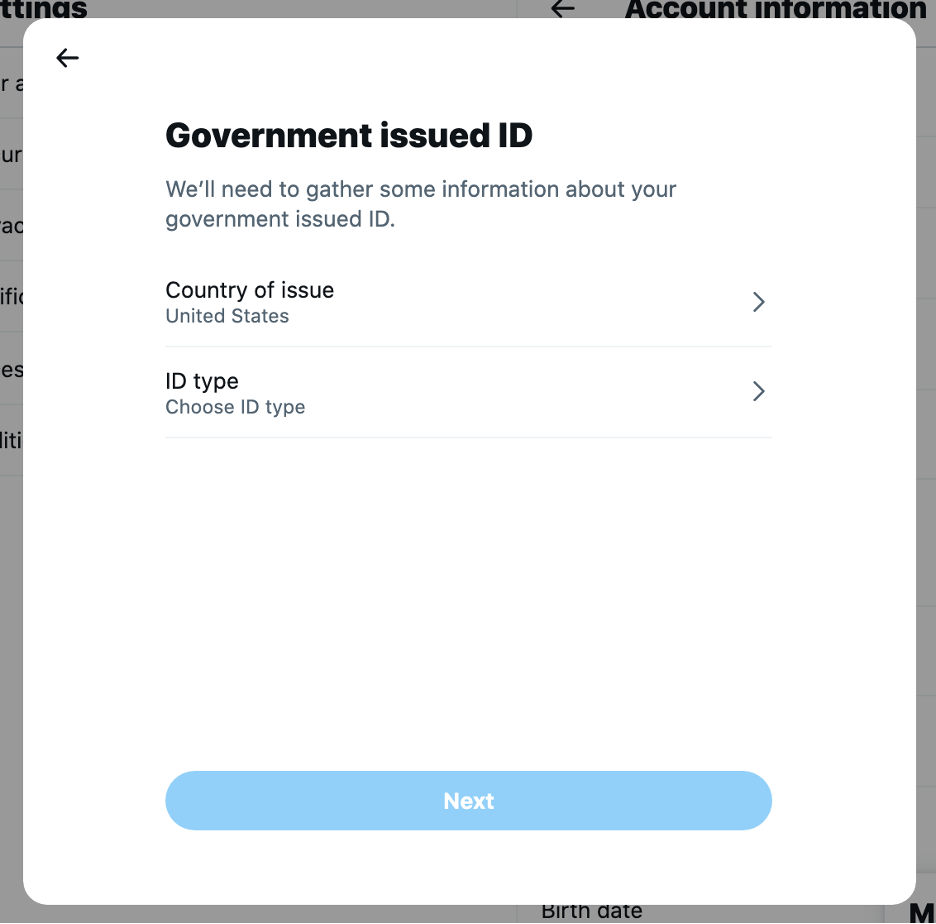Expand Country of issue chevron arrow
This screenshot has height=924, width=936.
[x=758, y=302]
